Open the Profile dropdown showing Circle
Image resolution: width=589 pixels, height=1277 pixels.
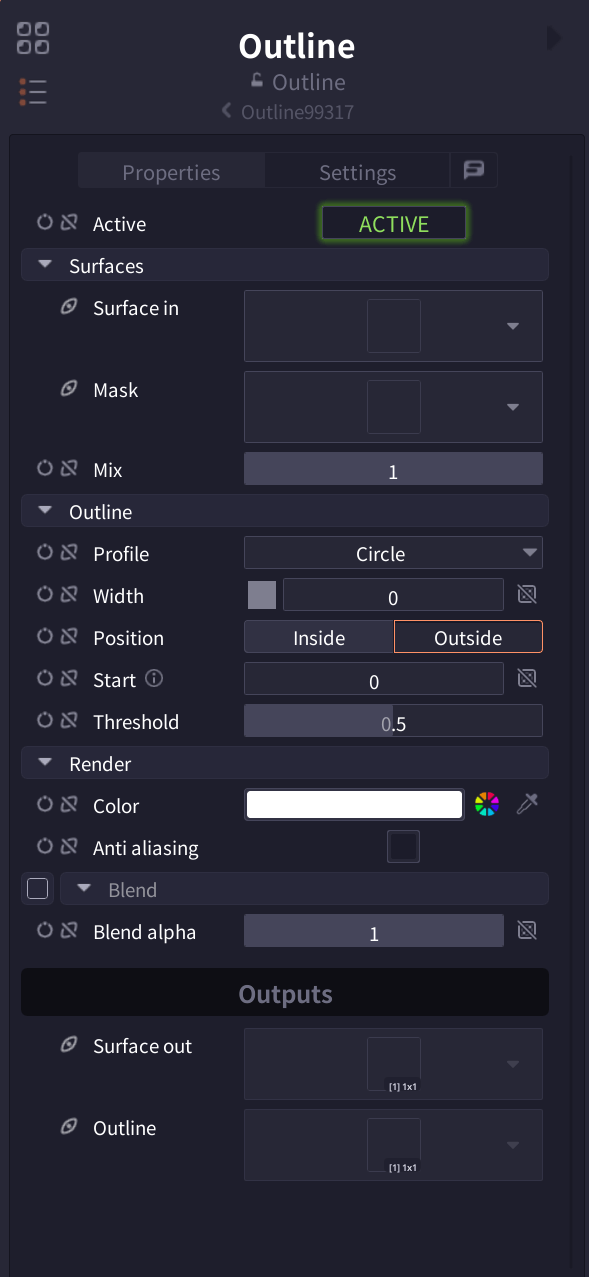[x=393, y=552]
